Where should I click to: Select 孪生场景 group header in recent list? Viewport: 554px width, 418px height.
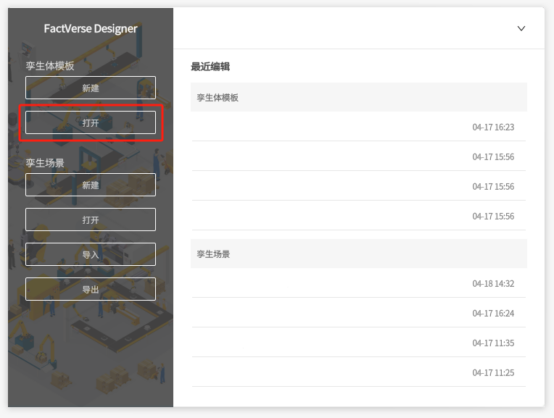[x=359, y=254]
